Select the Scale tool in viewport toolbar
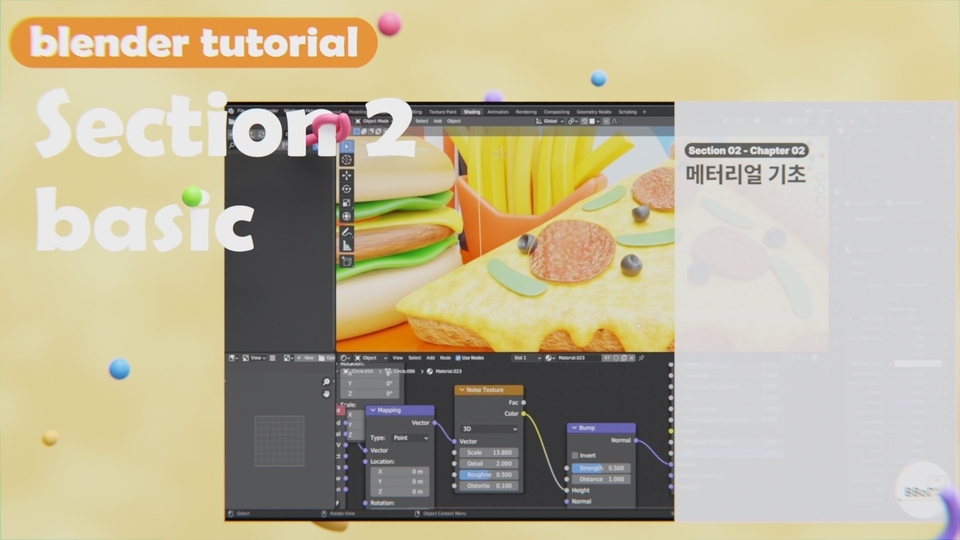 tap(347, 203)
